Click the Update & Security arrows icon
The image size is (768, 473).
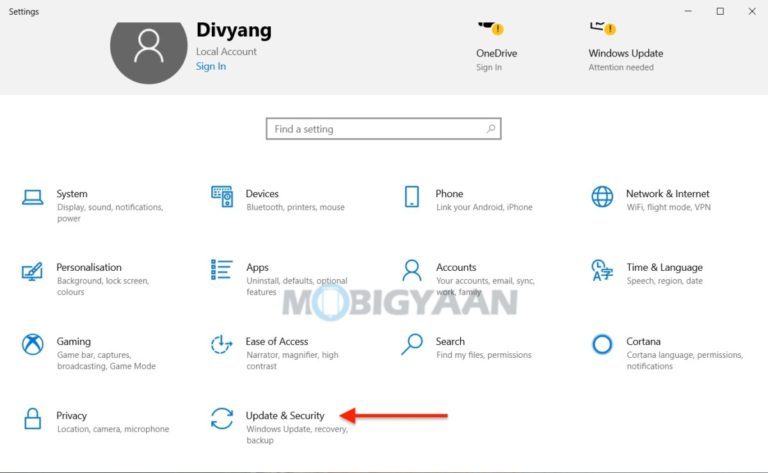222,419
